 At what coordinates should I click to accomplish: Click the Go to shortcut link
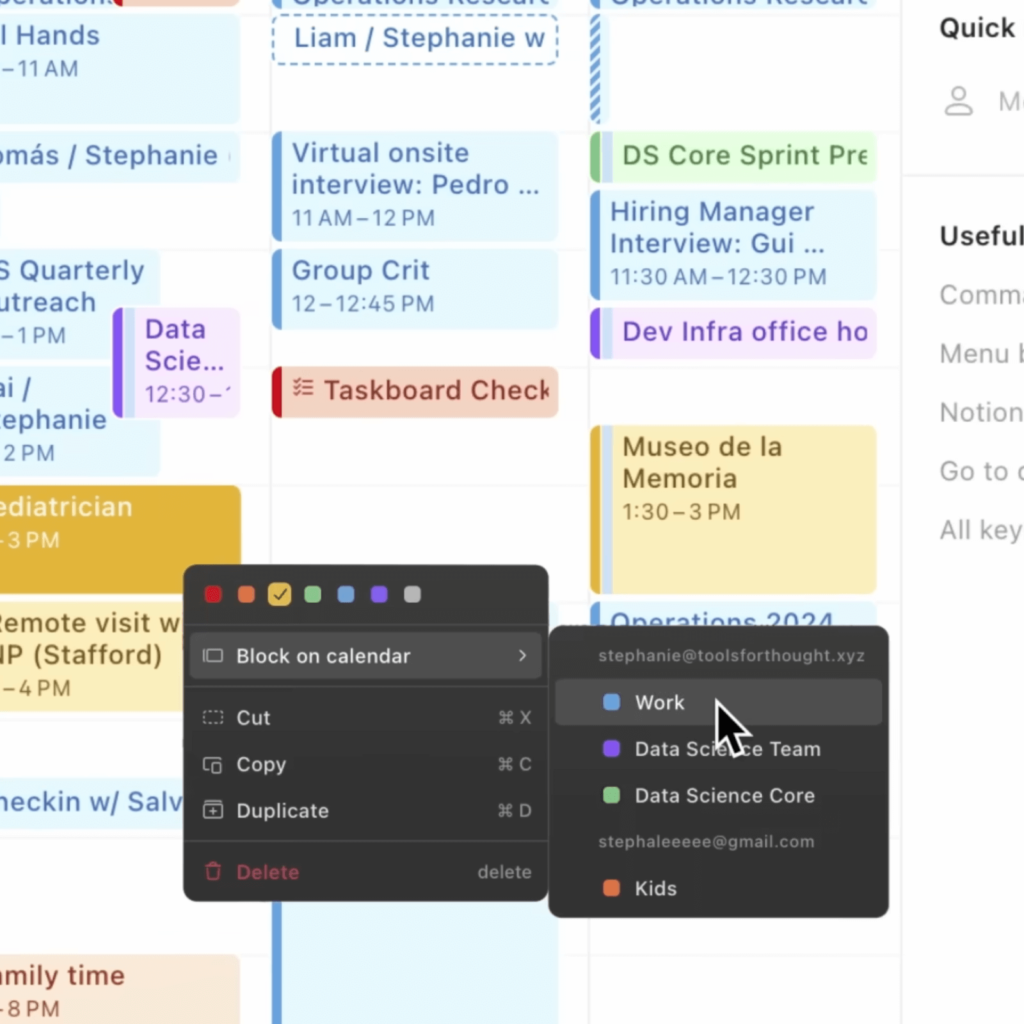(x=982, y=472)
